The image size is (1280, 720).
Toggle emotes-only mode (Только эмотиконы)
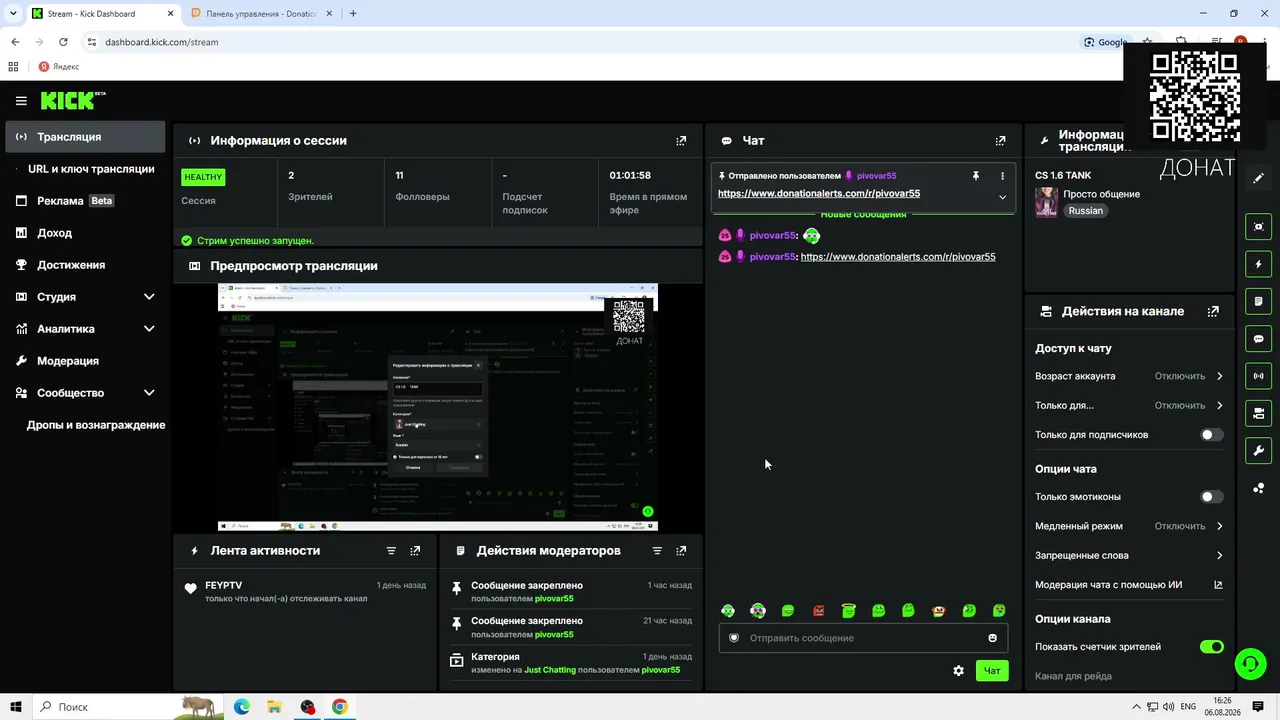pos(1211,497)
